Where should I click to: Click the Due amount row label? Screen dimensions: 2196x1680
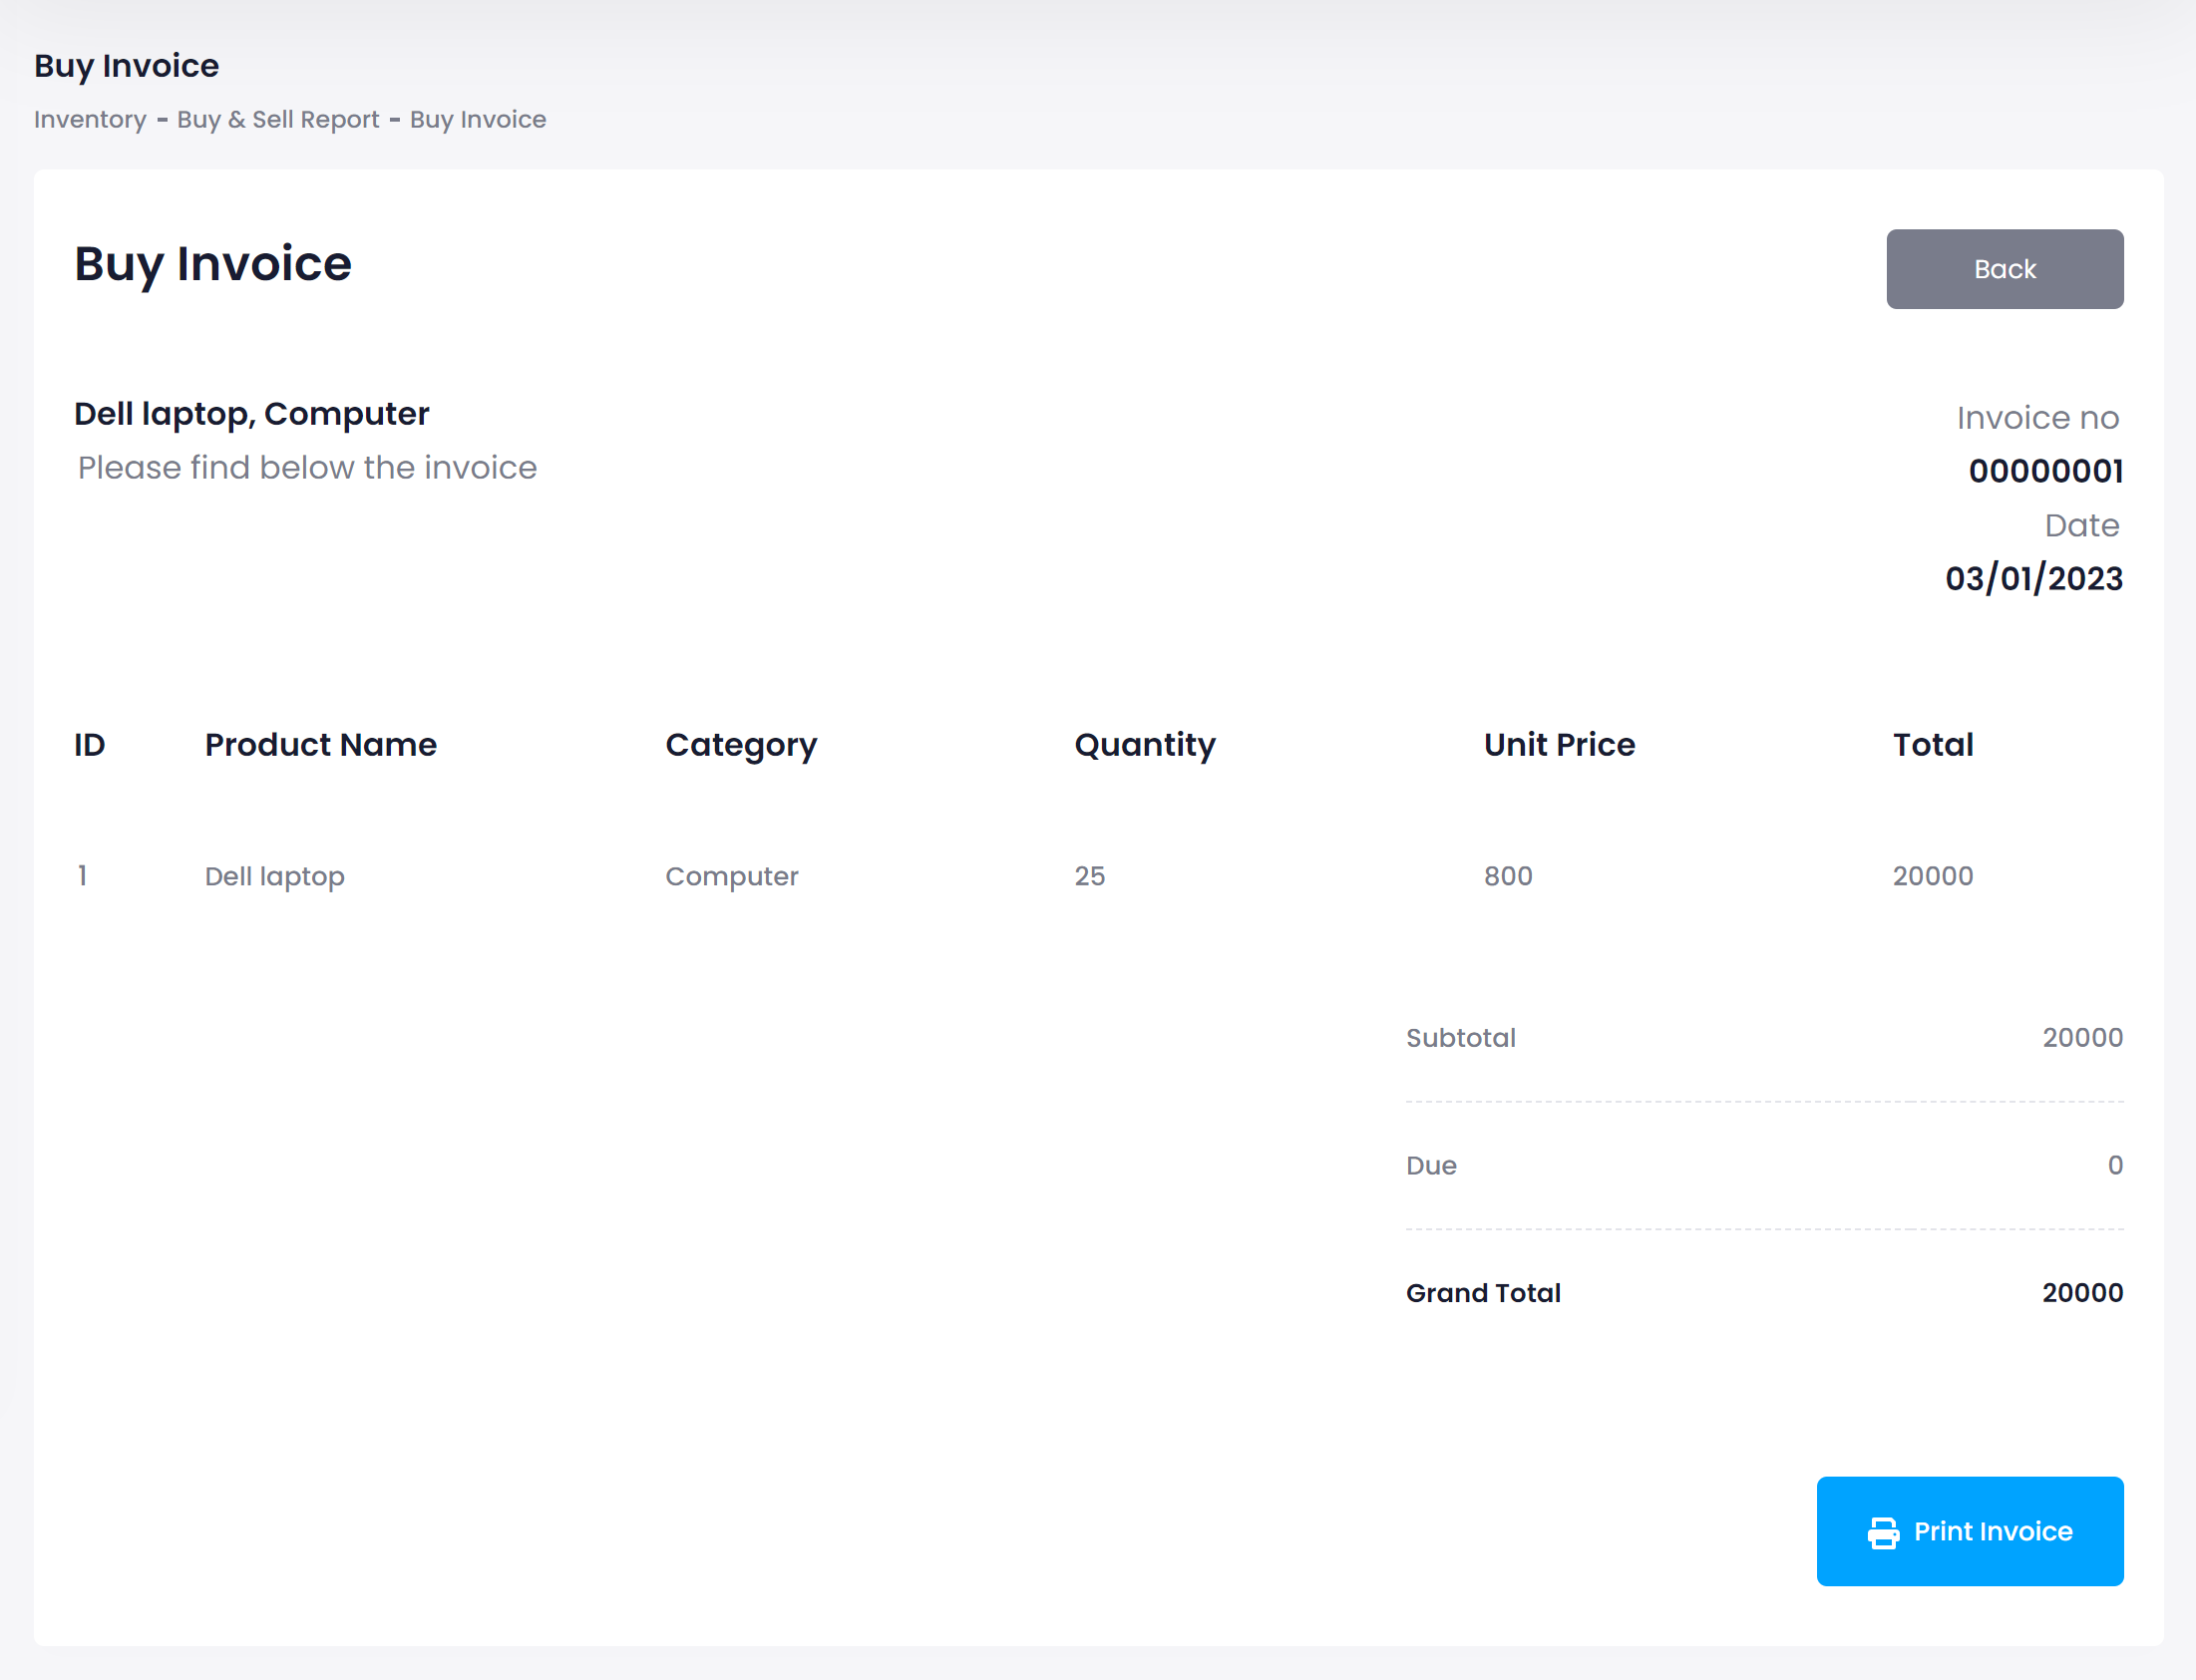(x=1430, y=1165)
